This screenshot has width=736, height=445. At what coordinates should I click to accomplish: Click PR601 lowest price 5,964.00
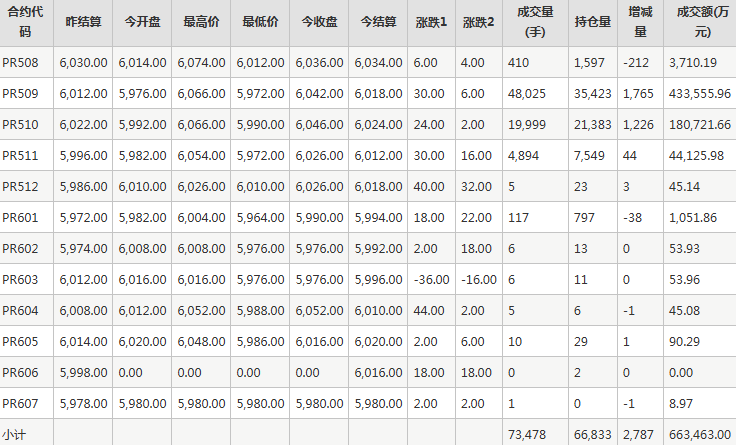260,217
